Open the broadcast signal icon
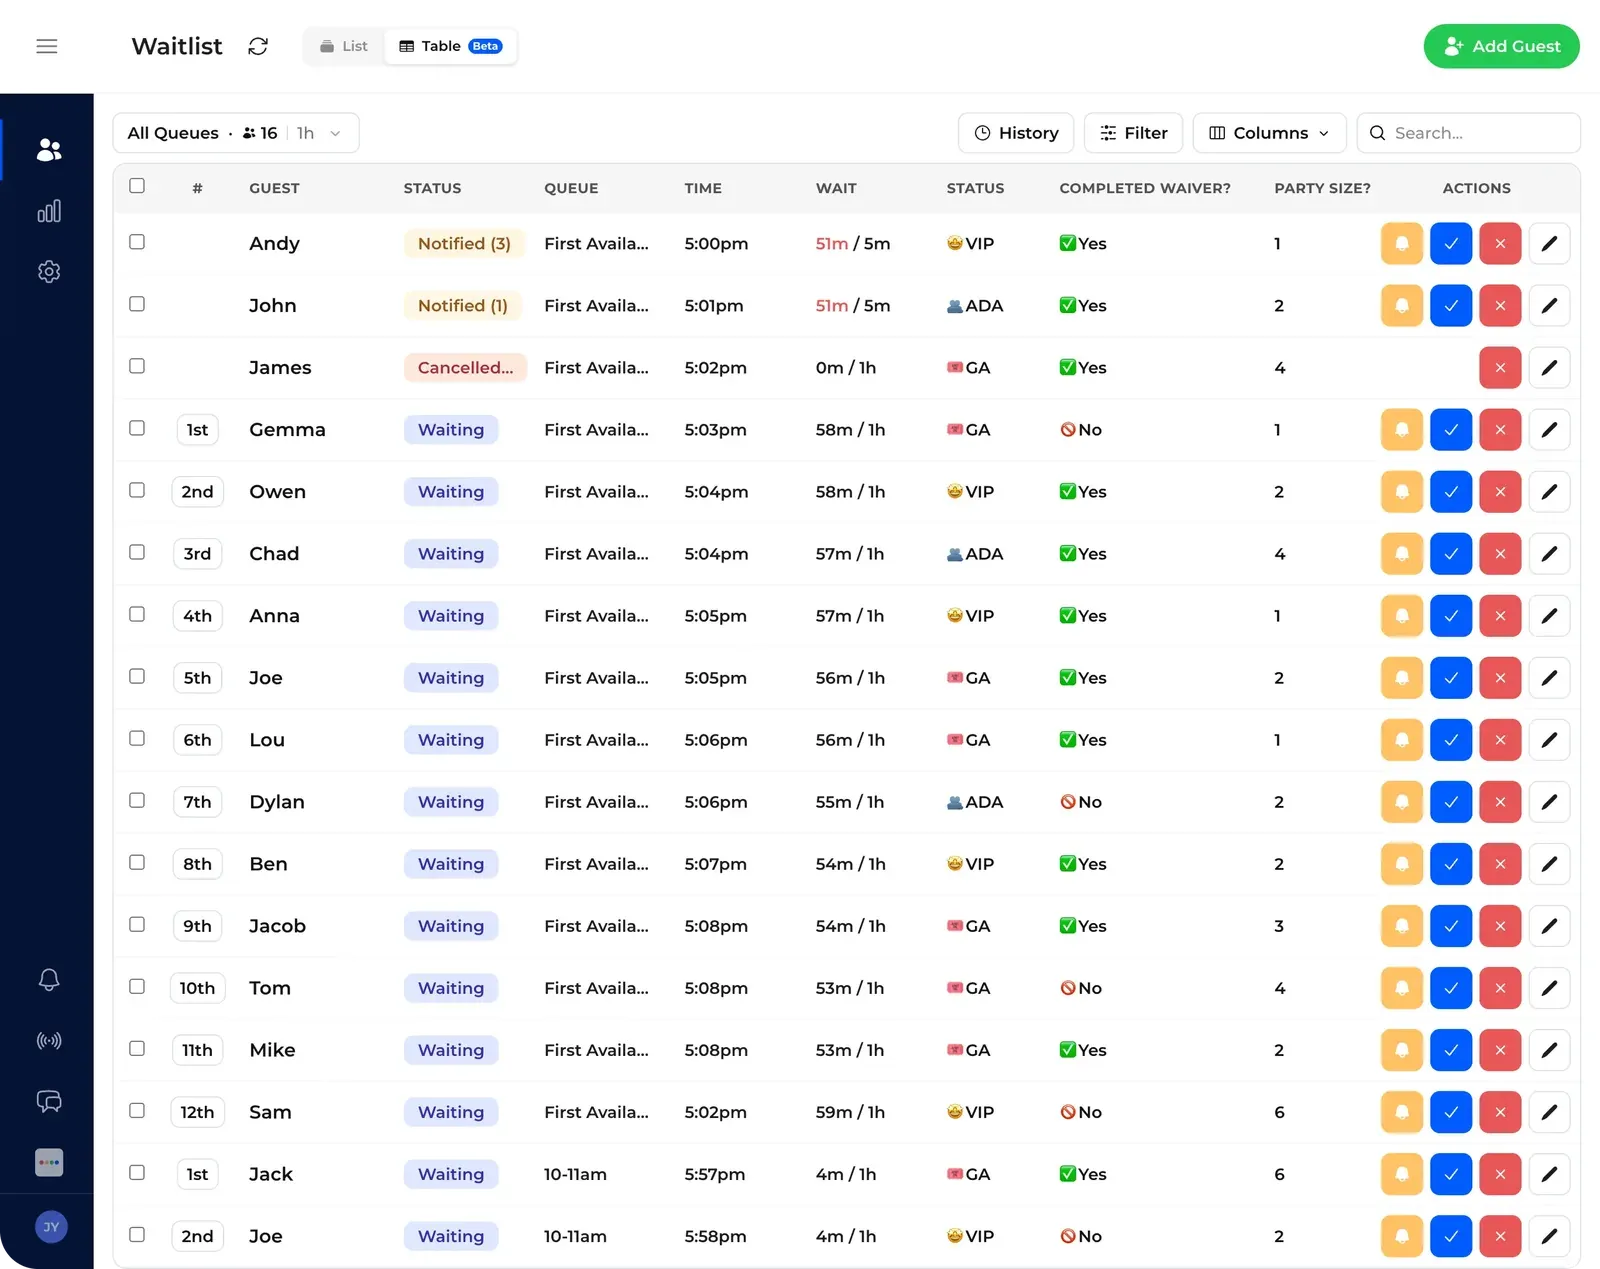 click(48, 1041)
